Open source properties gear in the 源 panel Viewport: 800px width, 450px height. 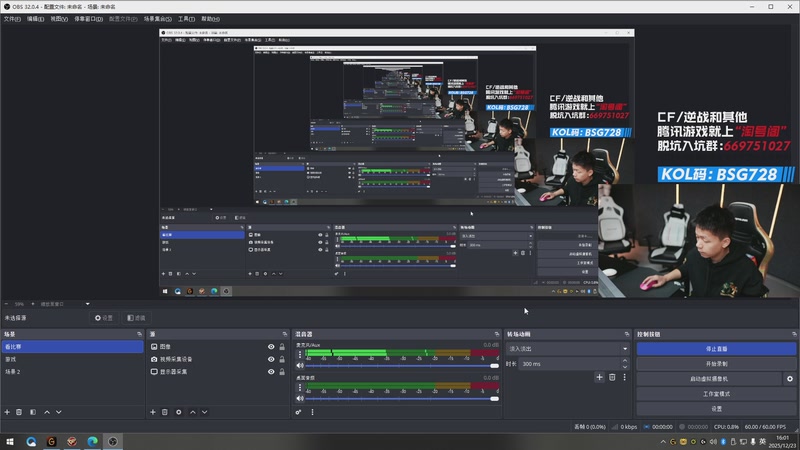179,412
